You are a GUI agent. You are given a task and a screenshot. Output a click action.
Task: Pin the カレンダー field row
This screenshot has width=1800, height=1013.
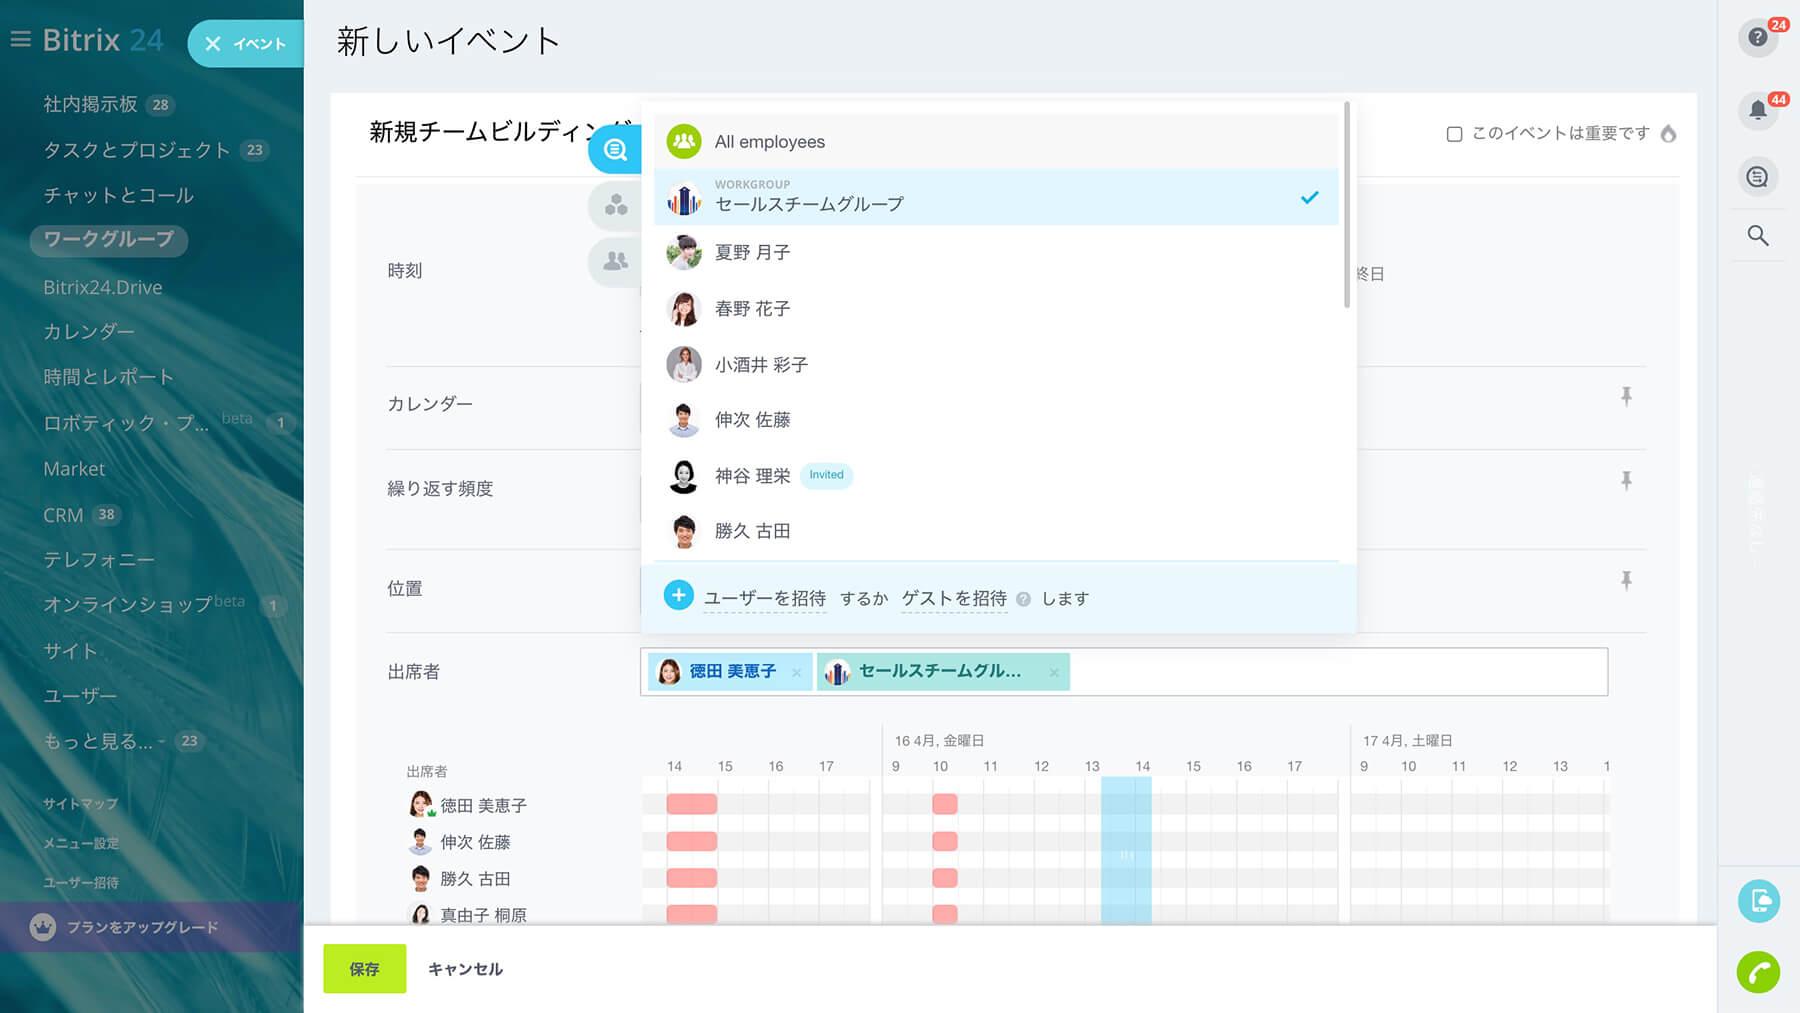point(1626,397)
